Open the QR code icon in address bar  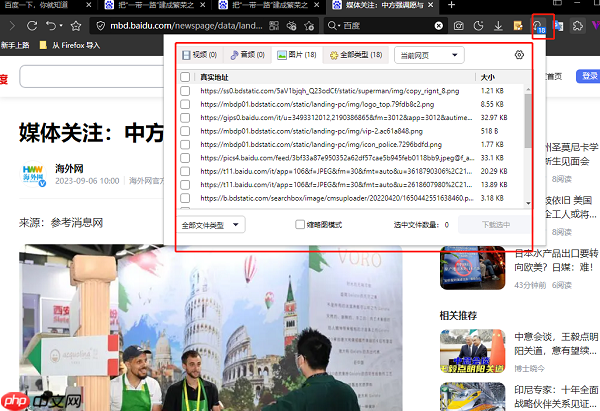pyautogui.click(x=274, y=26)
